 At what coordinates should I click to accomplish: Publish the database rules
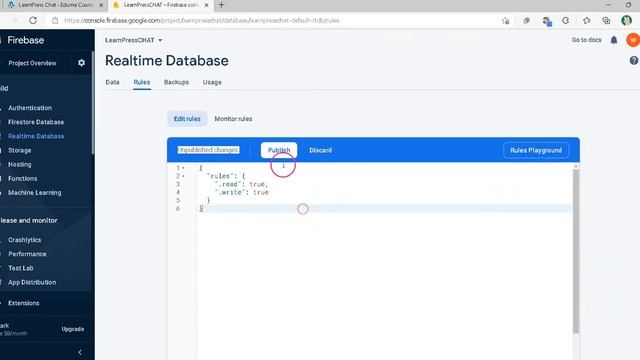279,150
